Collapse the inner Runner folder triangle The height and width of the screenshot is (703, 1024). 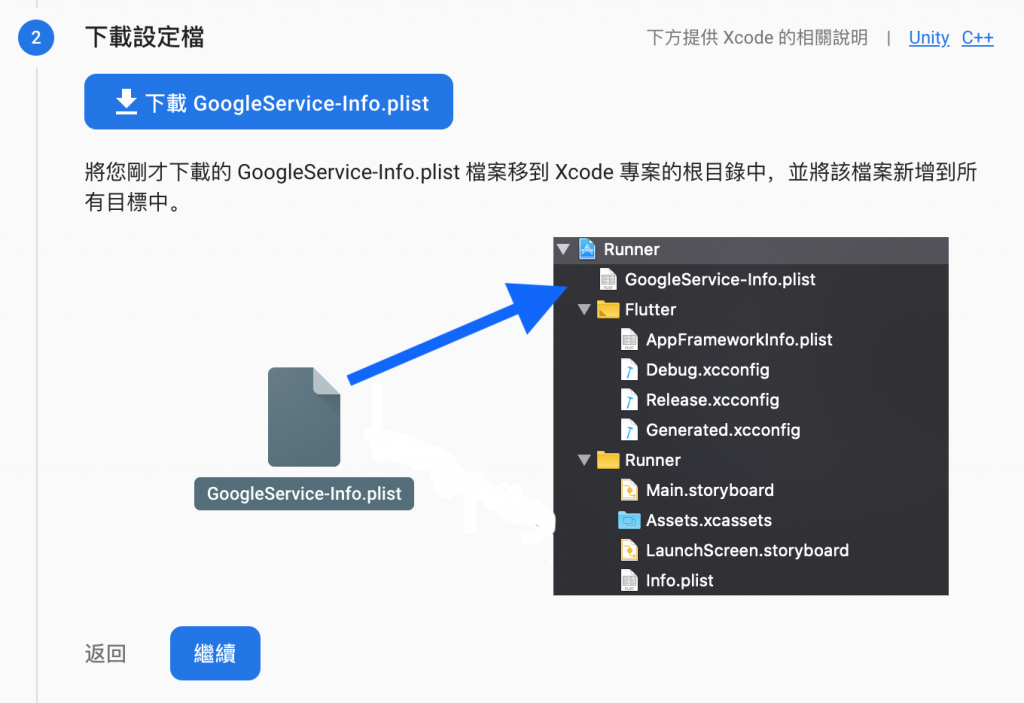584,460
